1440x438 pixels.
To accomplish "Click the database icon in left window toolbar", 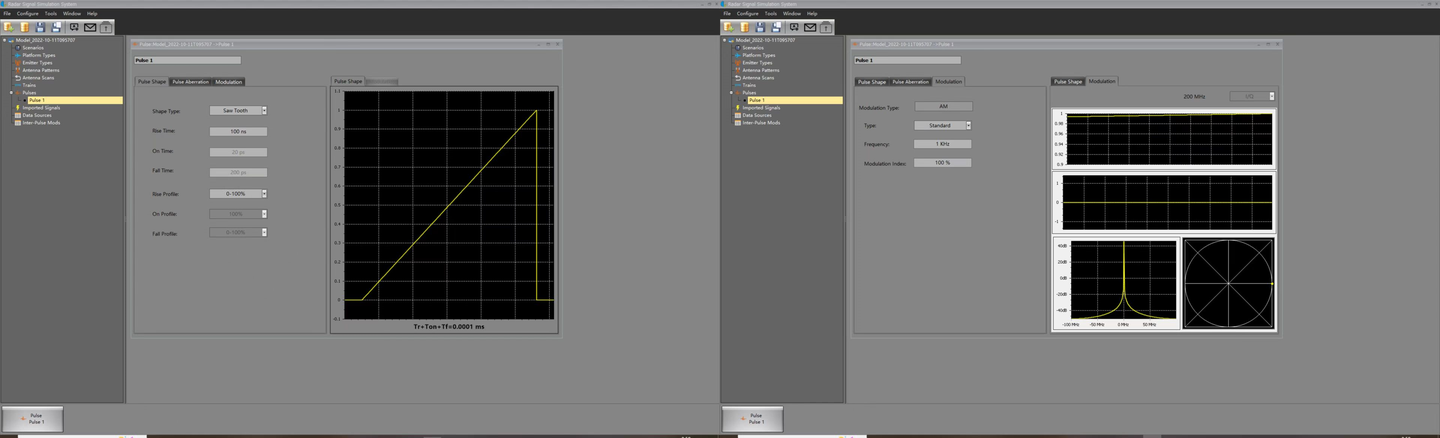I will (x=24, y=27).
